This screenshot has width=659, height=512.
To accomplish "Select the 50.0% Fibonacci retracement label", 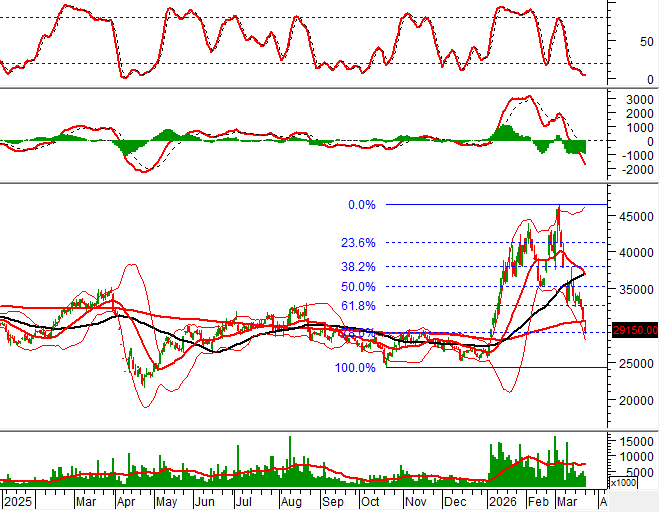I will (358, 287).
